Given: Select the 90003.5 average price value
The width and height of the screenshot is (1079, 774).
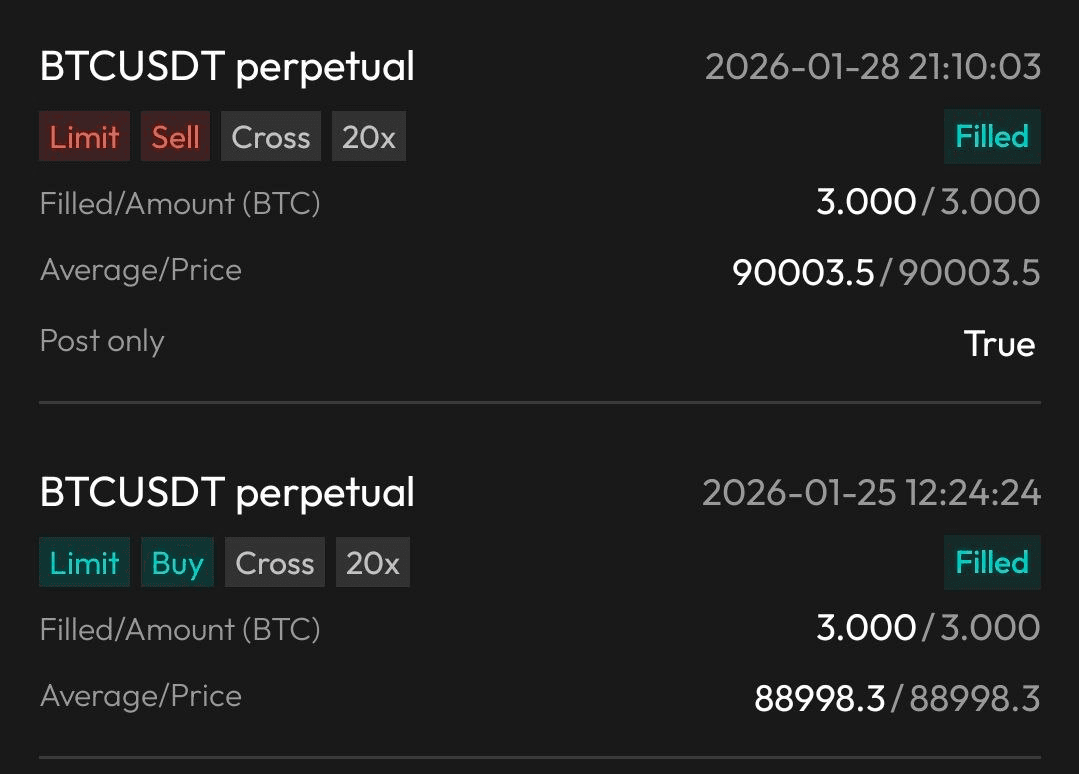Looking at the screenshot, I should pyautogui.click(x=804, y=272).
